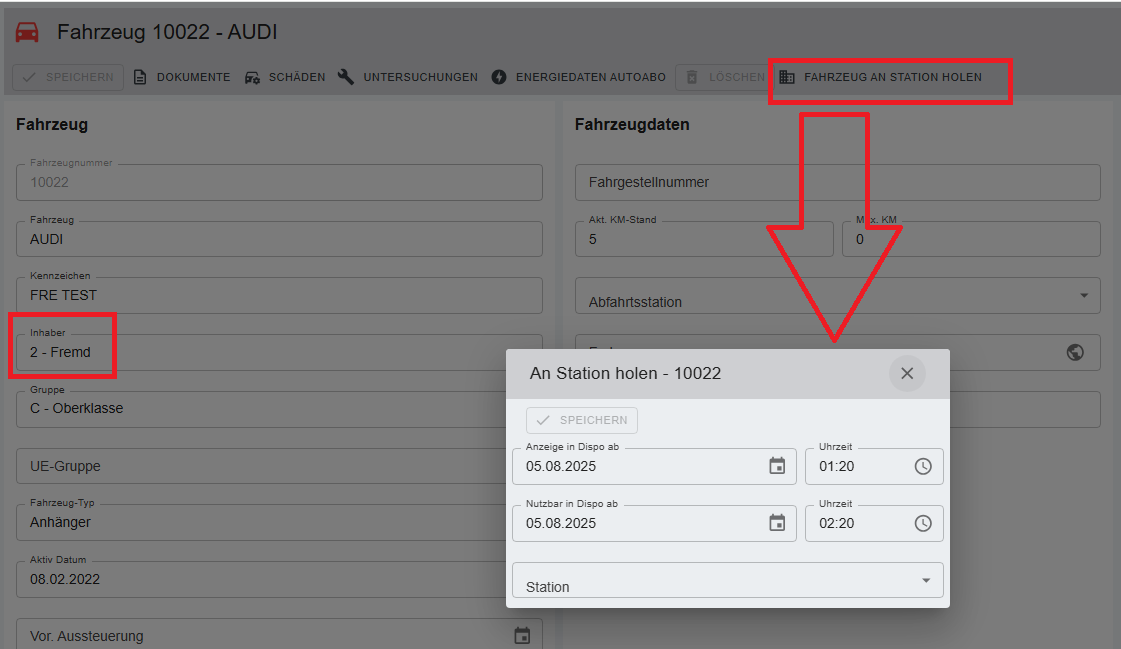This screenshot has width=1121, height=649.
Task: Click the globe icon in Fahrzeugdaten
Action: (x=1076, y=352)
